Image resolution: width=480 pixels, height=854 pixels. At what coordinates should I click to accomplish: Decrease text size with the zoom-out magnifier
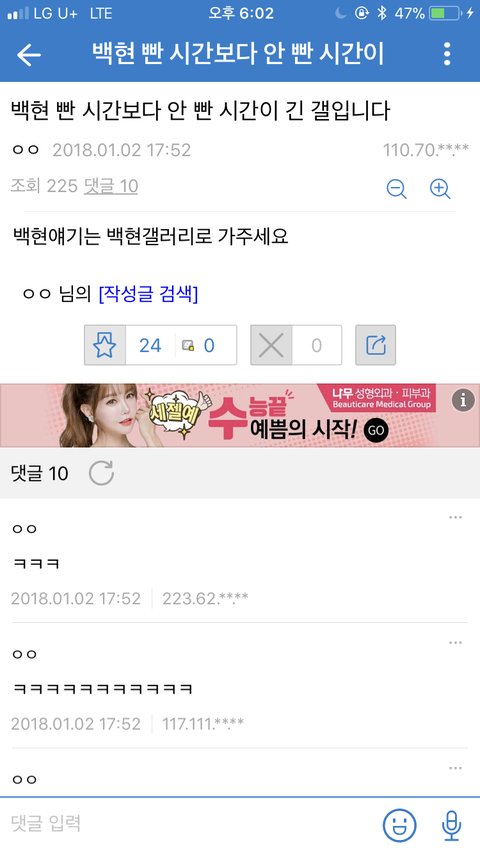point(396,188)
